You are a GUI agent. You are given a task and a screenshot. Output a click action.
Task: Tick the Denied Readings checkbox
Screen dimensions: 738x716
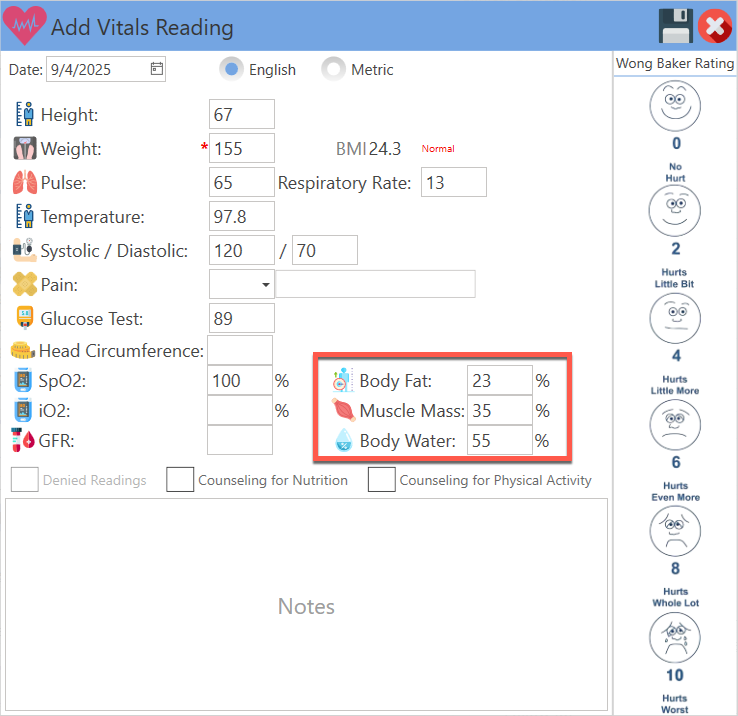point(24,480)
